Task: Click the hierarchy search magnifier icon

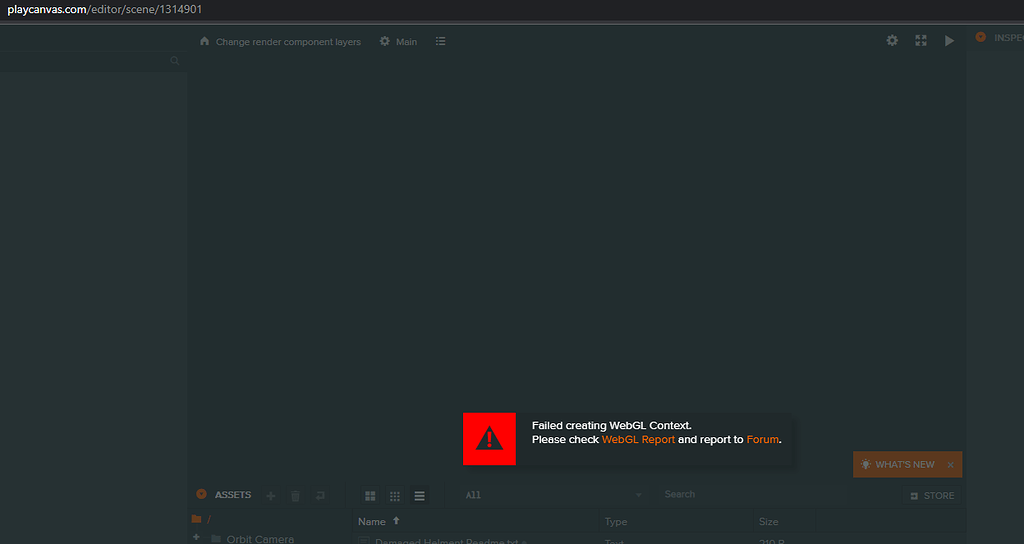Action: click(x=174, y=61)
